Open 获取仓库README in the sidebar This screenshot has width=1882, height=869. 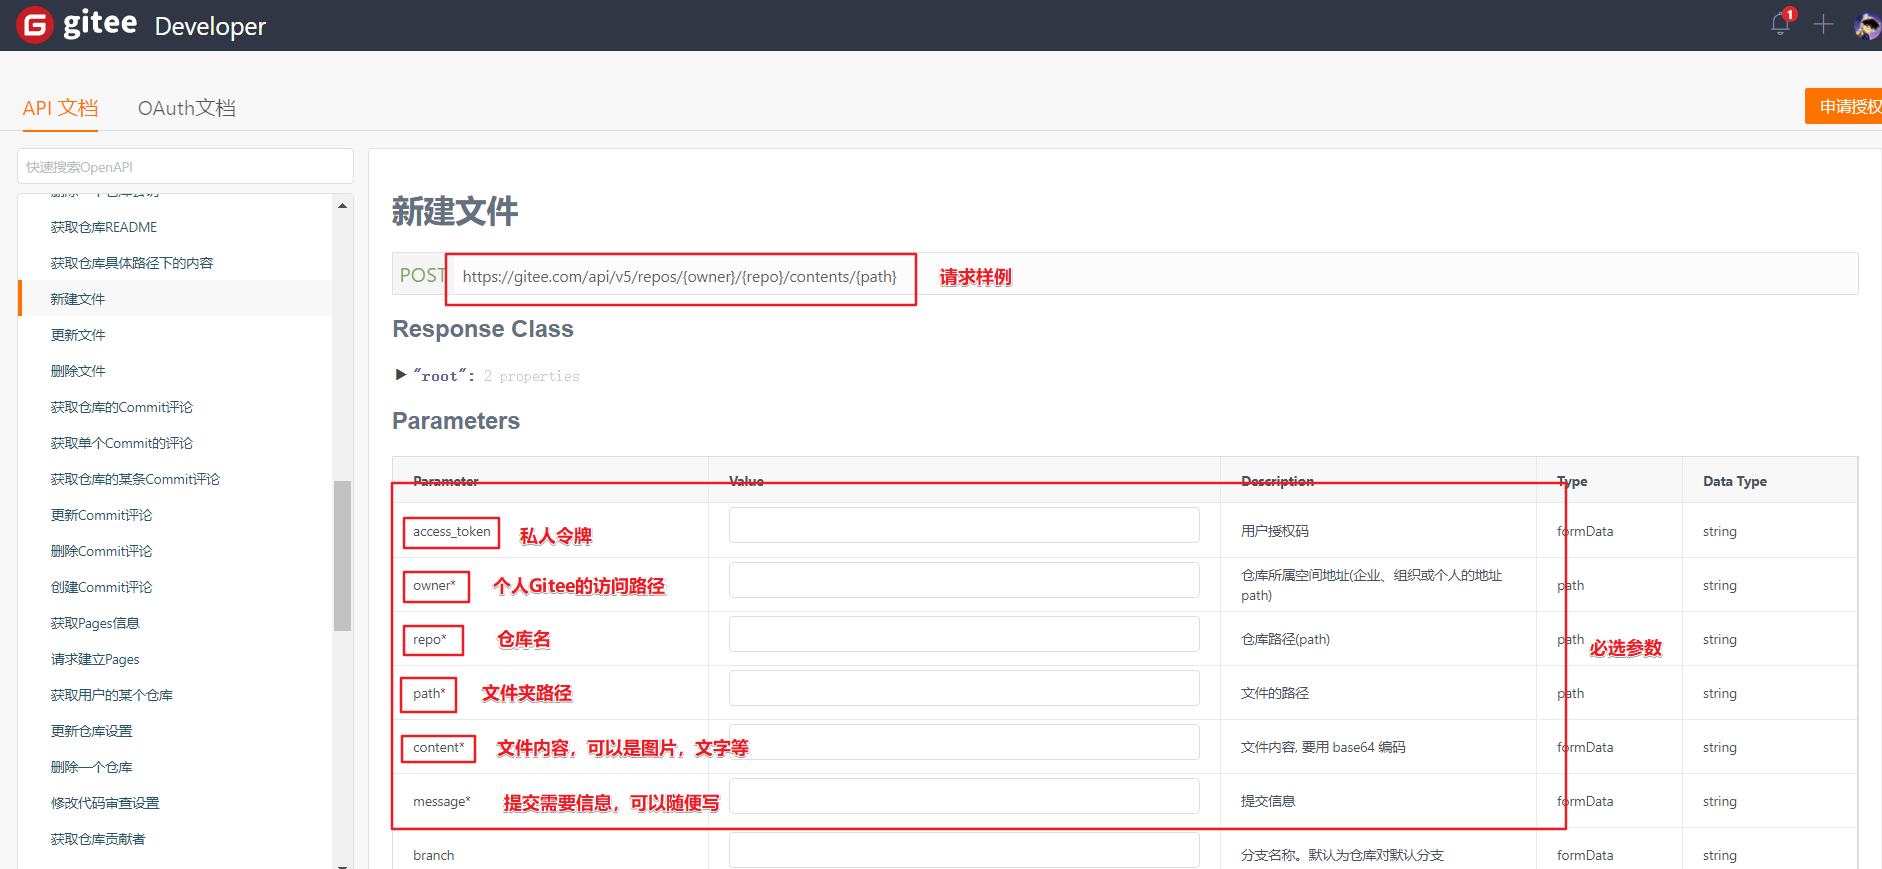104,227
